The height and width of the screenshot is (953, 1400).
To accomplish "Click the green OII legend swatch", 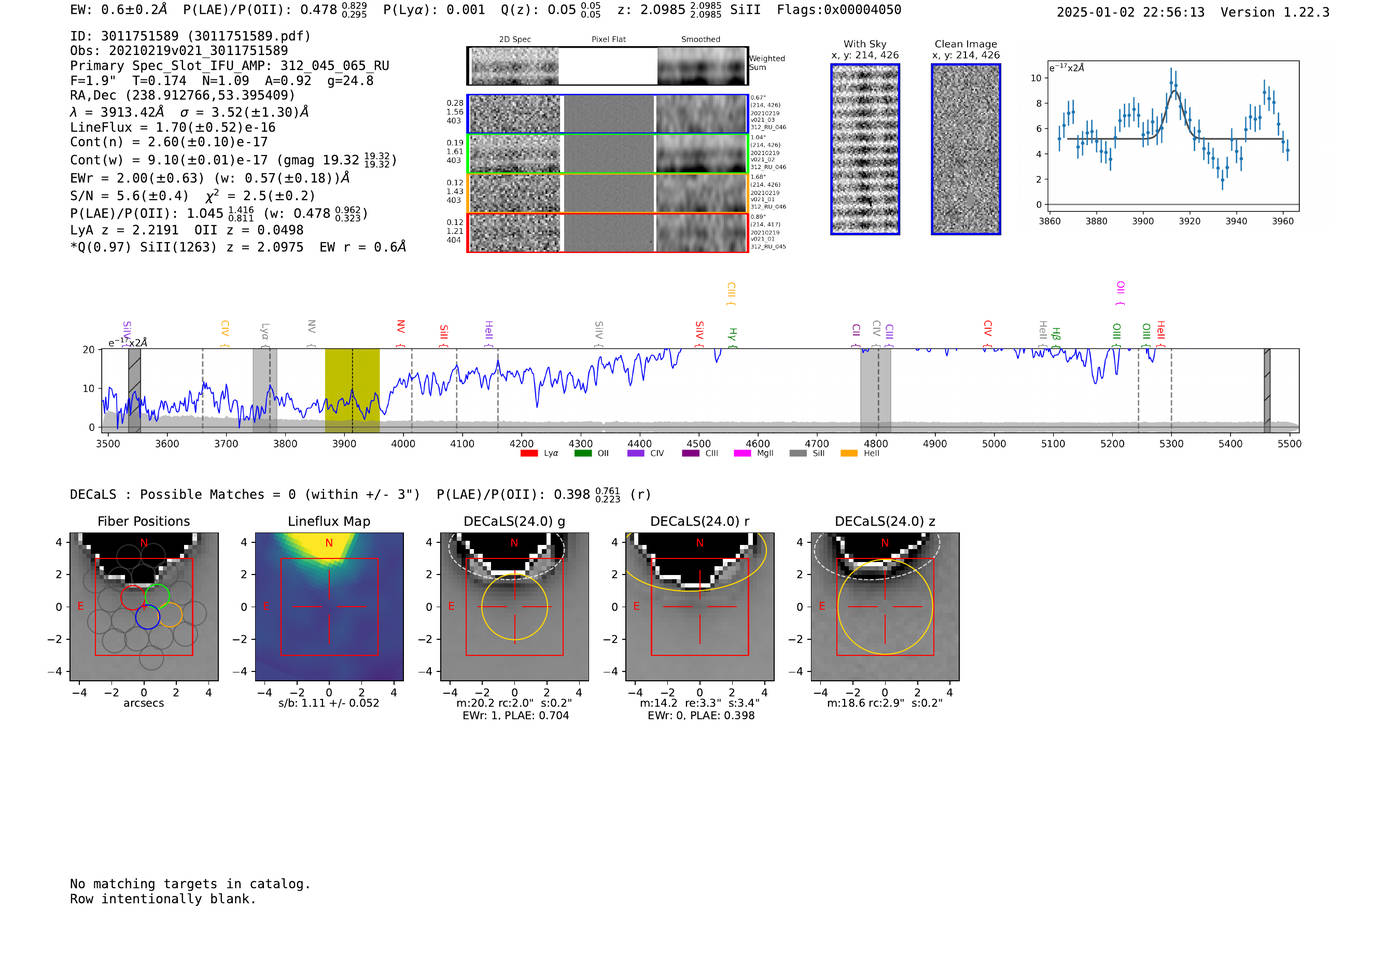I will pyautogui.click(x=583, y=454).
